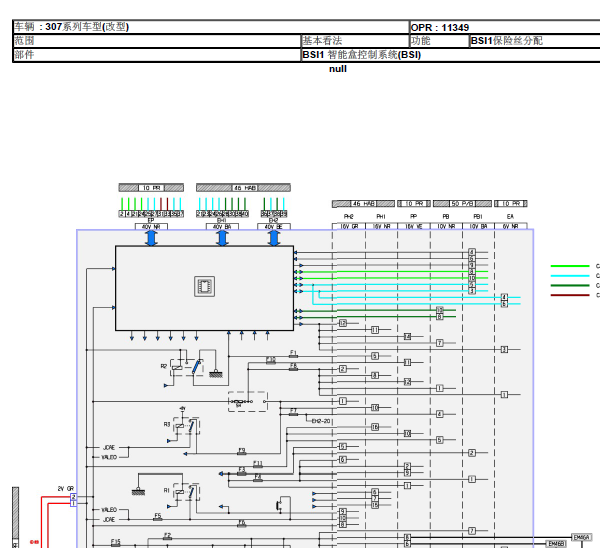Select the R1 relay symbol
Viewport: 600px width, 548px height.
(x=186, y=492)
